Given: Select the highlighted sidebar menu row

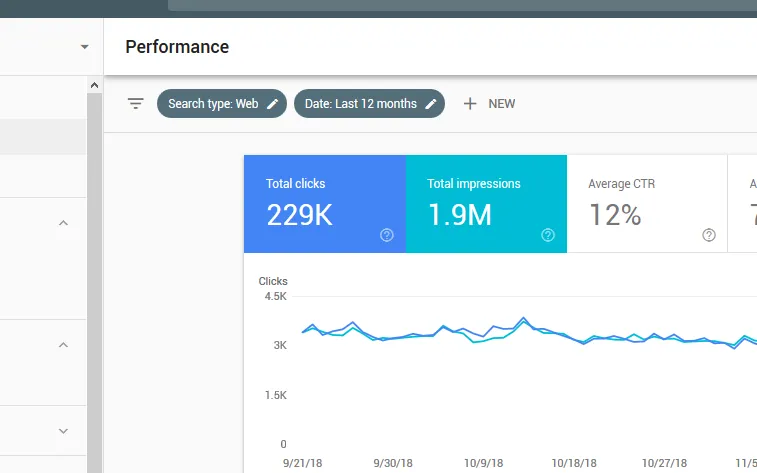Looking at the screenshot, I should pyautogui.click(x=43, y=137).
